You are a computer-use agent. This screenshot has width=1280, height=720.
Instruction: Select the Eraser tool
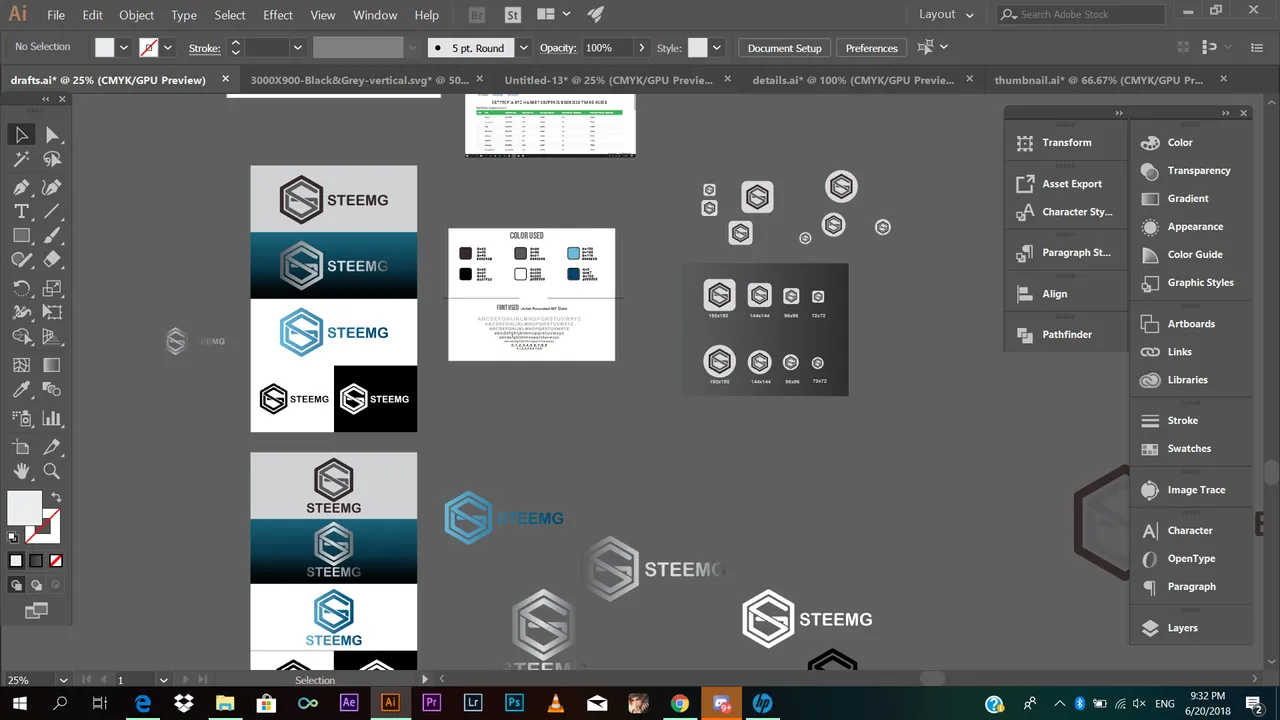52,260
